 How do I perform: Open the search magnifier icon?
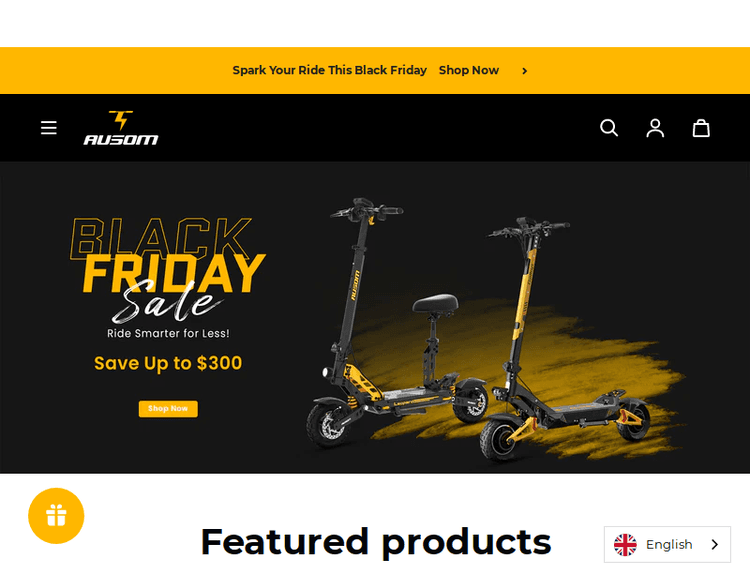click(609, 128)
